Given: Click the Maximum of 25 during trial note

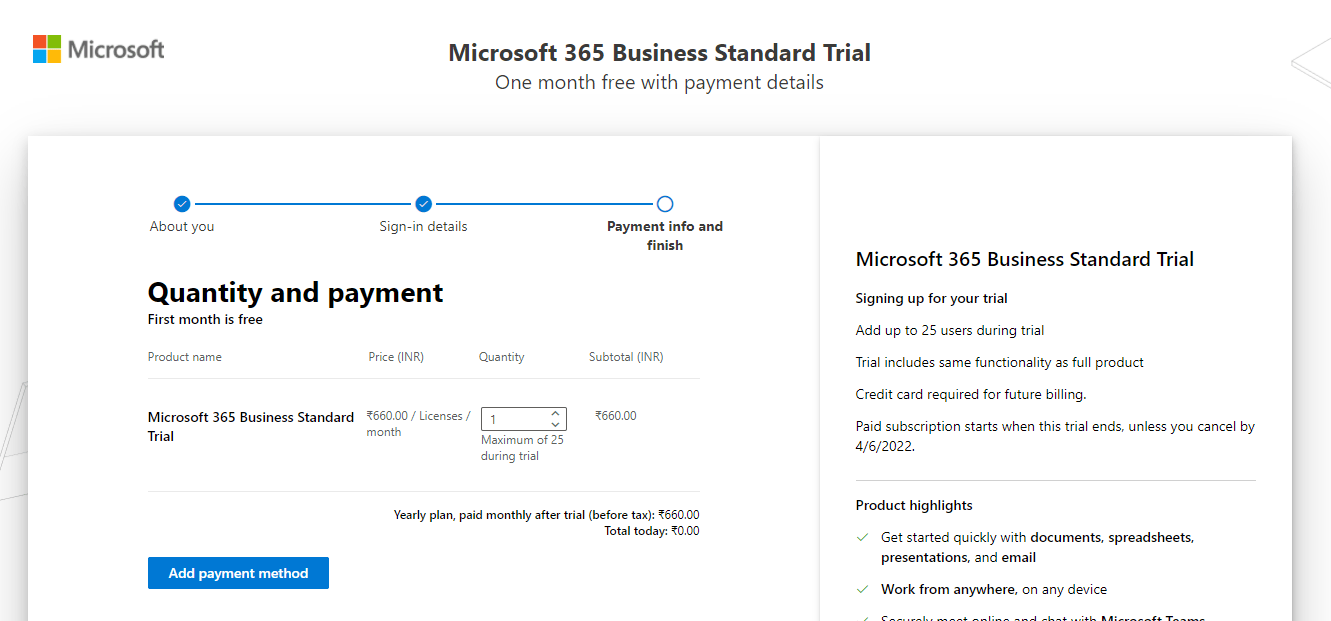Looking at the screenshot, I should click(522, 448).
